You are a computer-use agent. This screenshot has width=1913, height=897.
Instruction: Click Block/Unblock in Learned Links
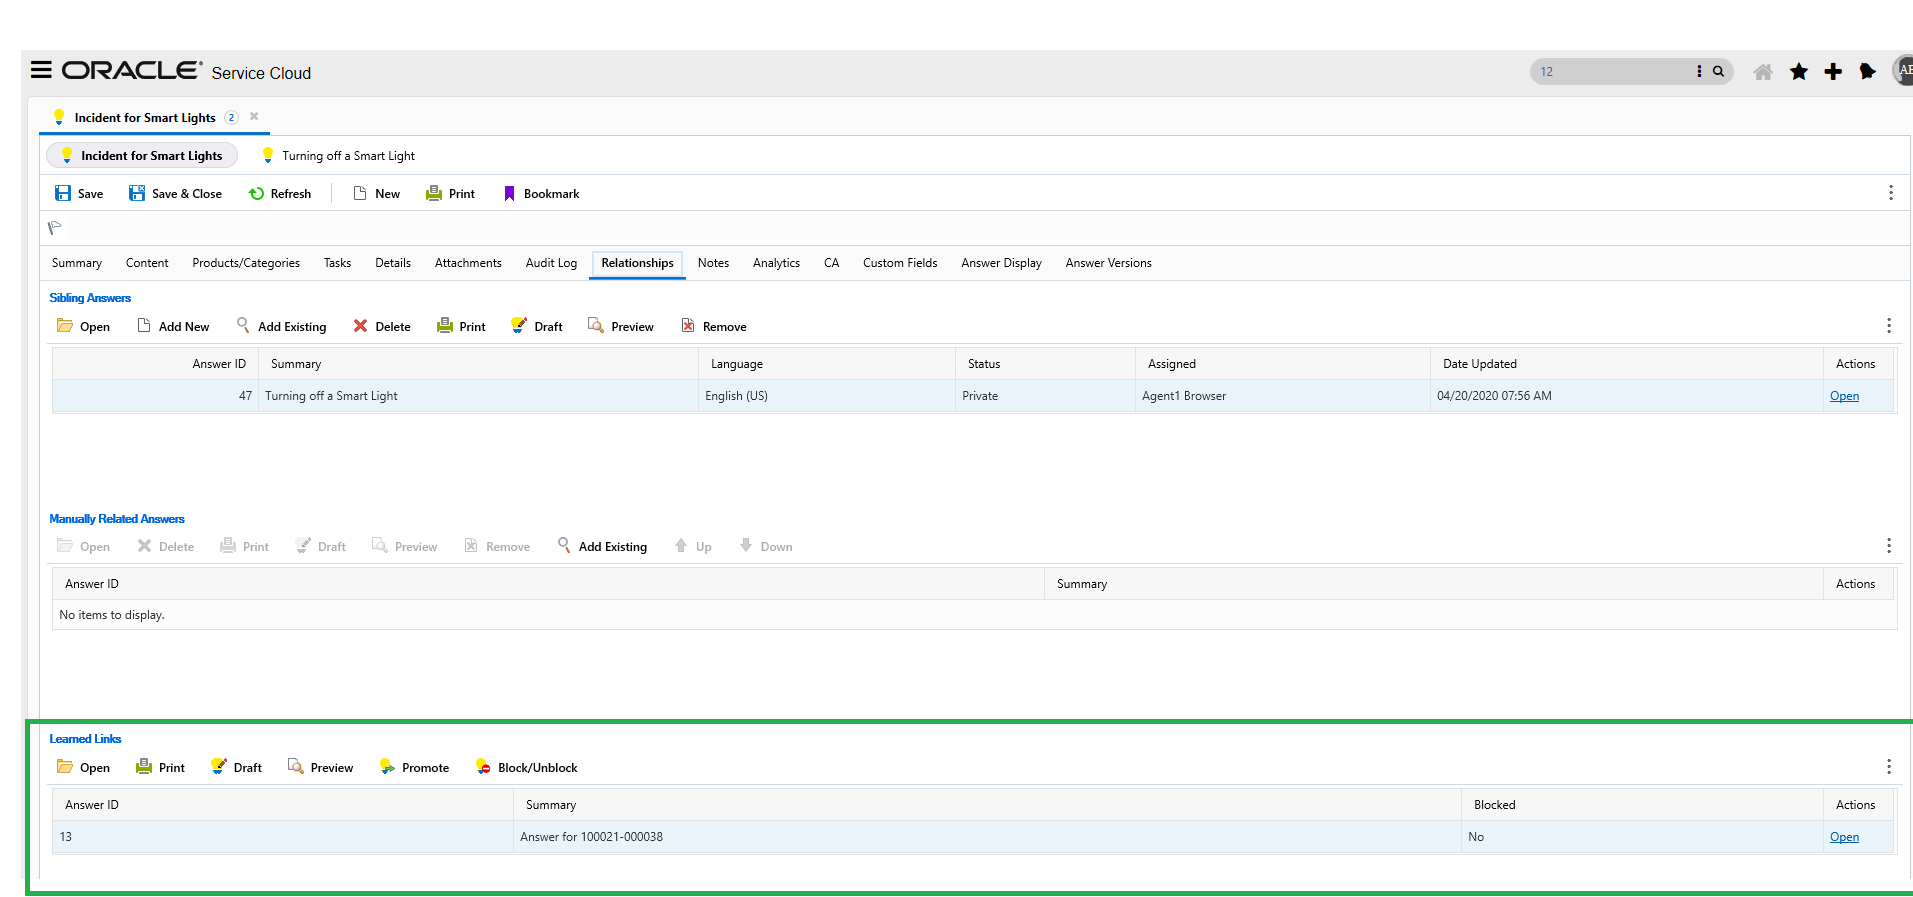click(x=526, y=768)
